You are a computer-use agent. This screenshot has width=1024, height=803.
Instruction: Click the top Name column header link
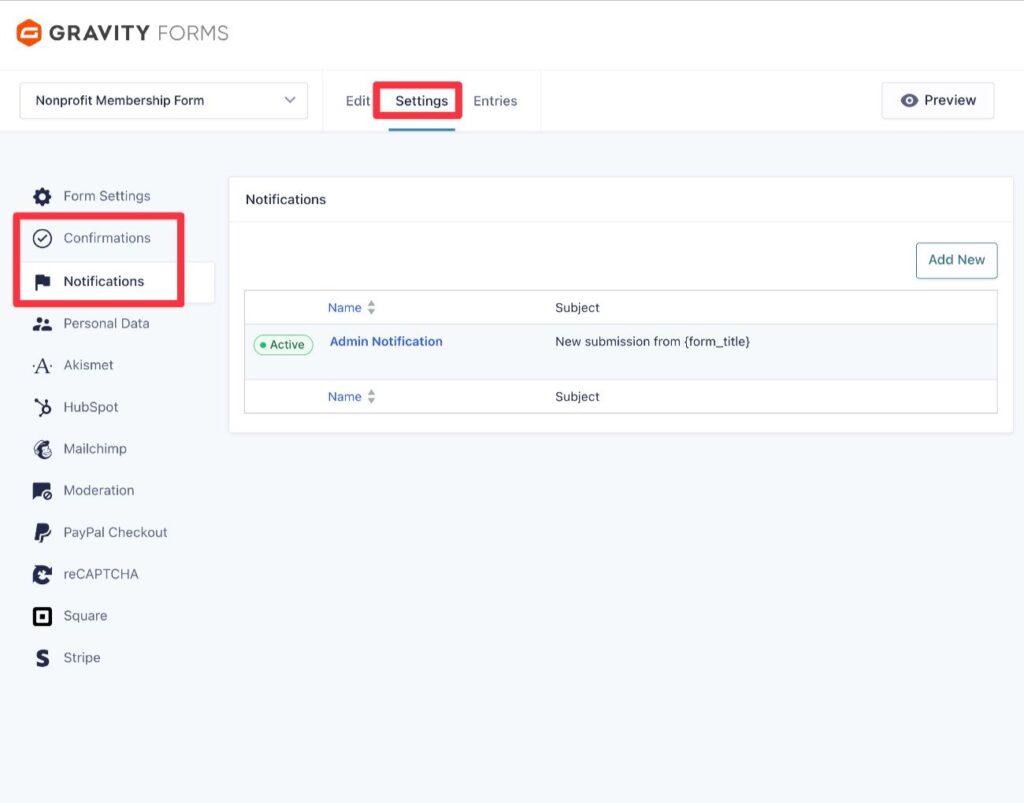click(x=345, y=307)
